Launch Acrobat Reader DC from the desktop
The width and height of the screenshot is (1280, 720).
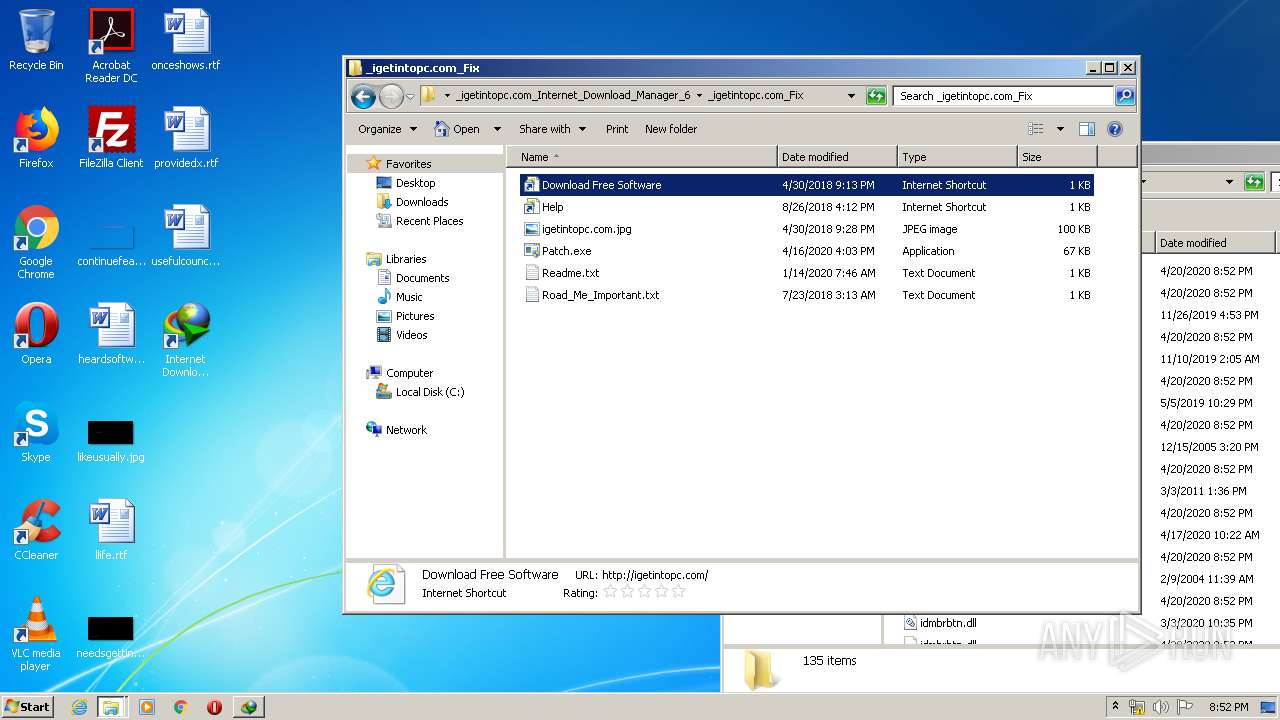tap(111, 46)
